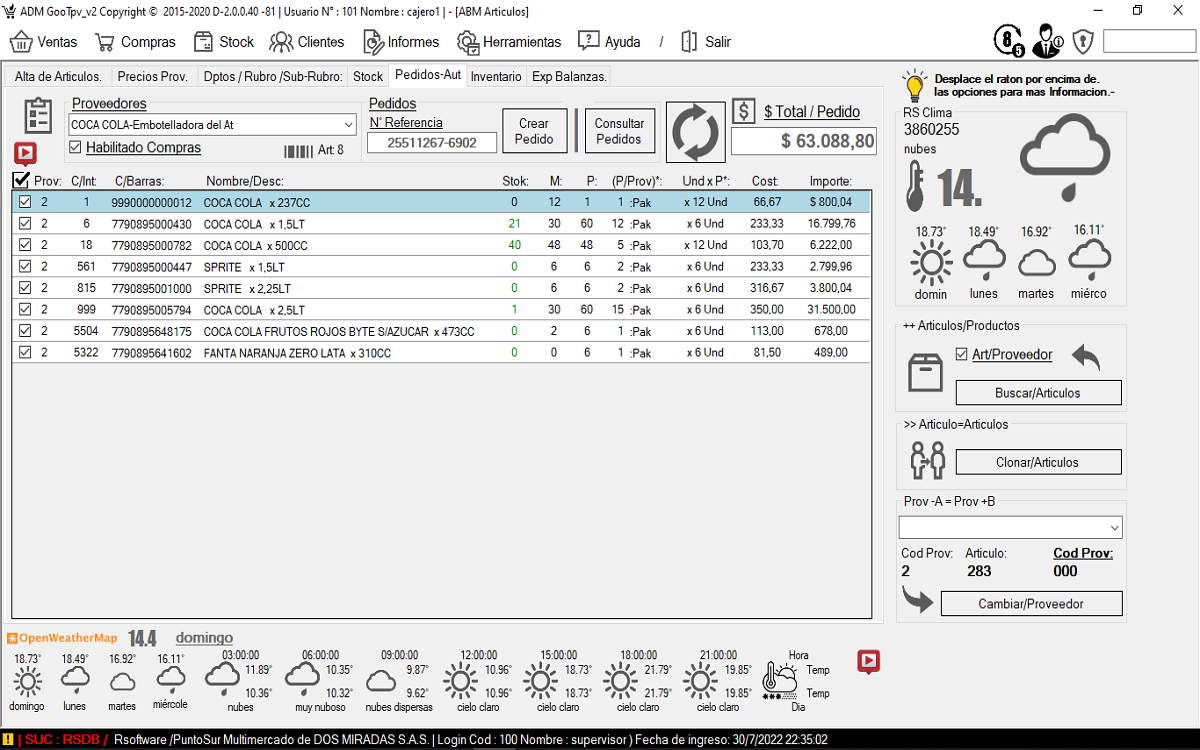This screenshot has height=750, width=1200.
Task: Click the product box icon
Action: (x=925, y=372)
